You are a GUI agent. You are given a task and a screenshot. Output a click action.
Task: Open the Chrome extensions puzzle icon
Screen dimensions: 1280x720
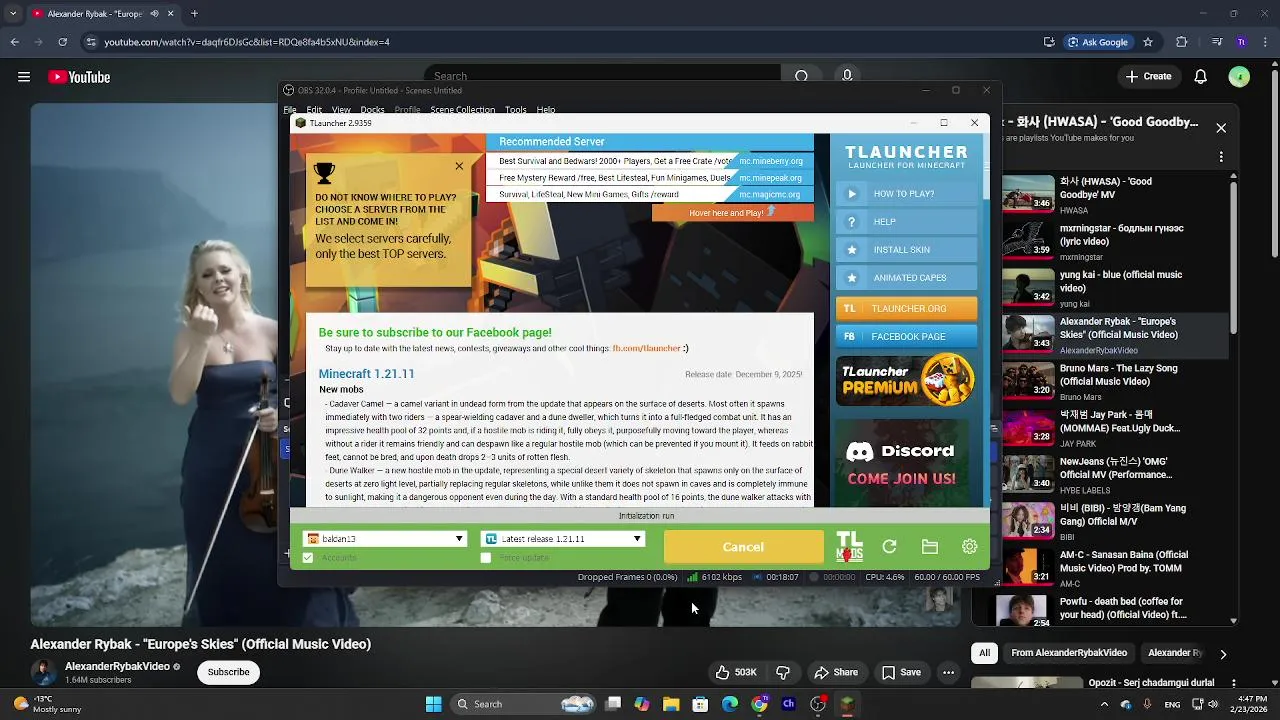1182,42
